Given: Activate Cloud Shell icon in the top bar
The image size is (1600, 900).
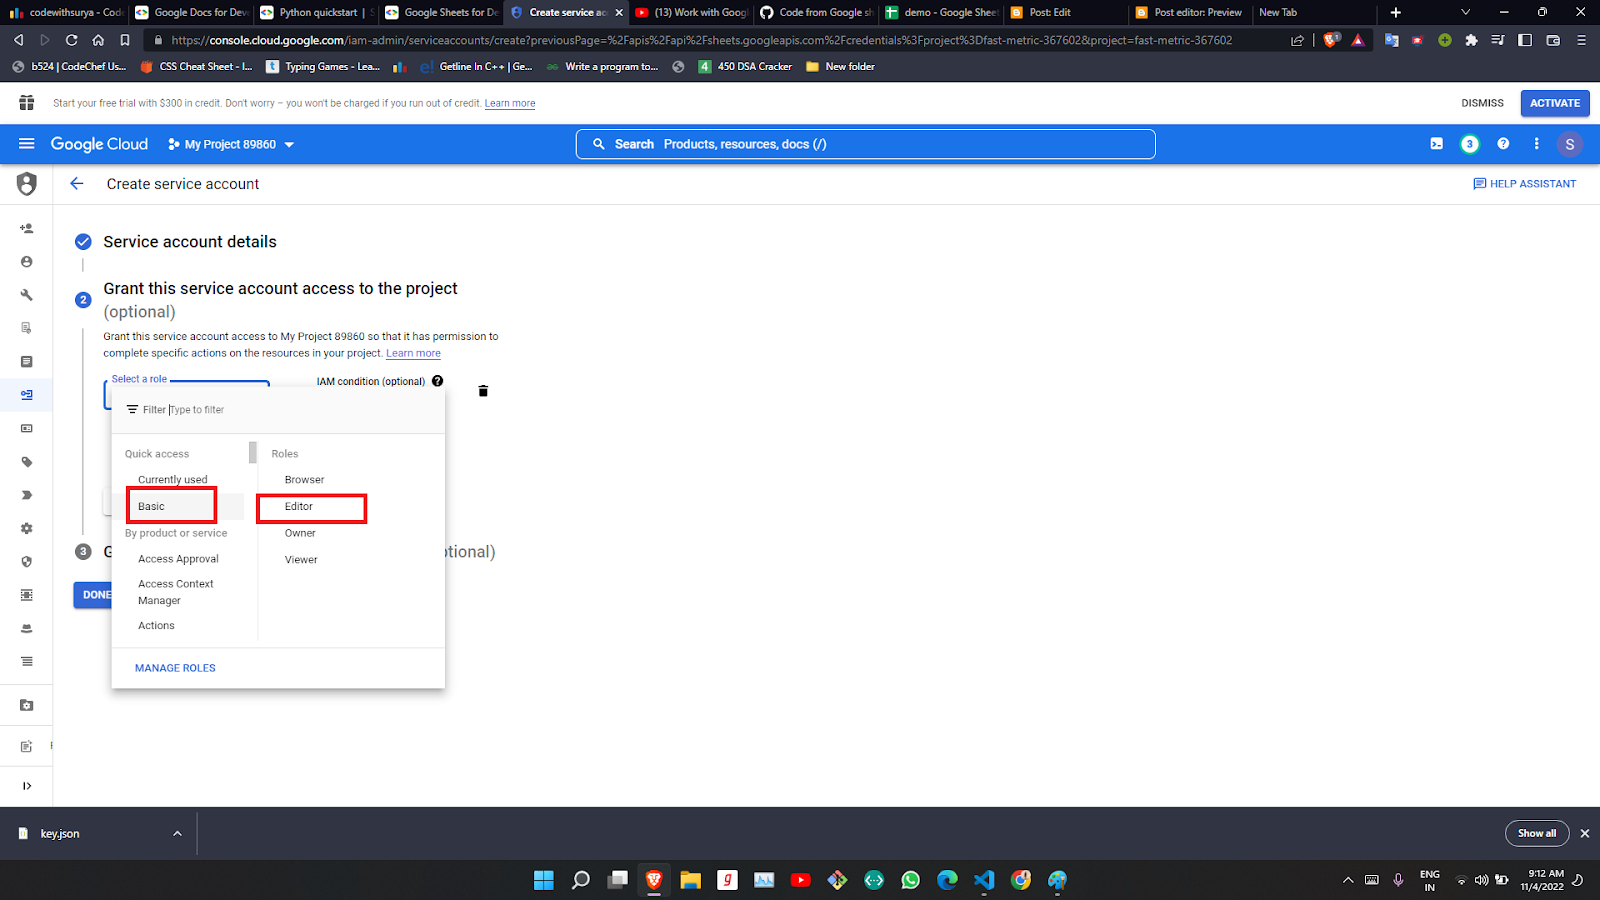Looking at the screenshot, I should click(1436, 144).
